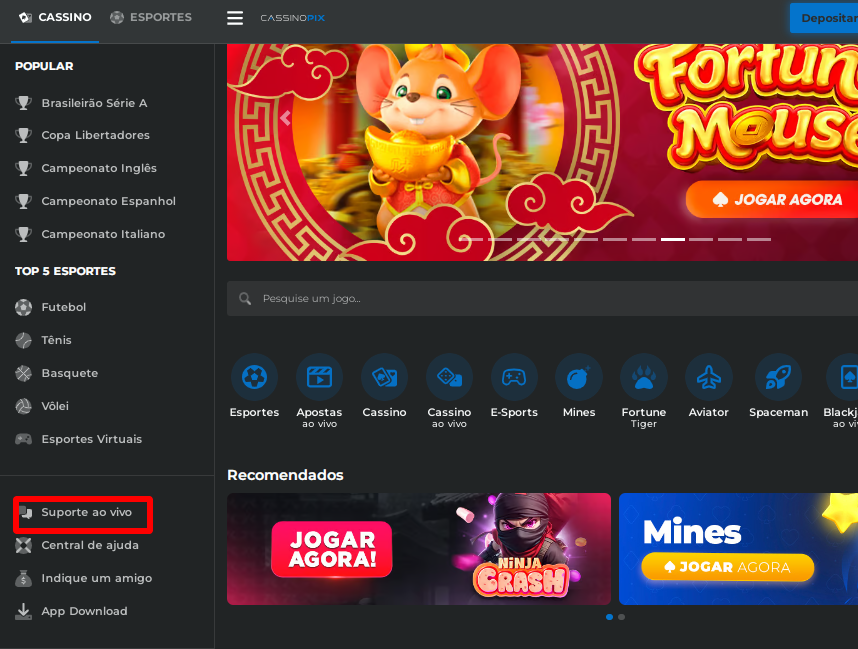Show previous banner with left arrow

(285, 118)
